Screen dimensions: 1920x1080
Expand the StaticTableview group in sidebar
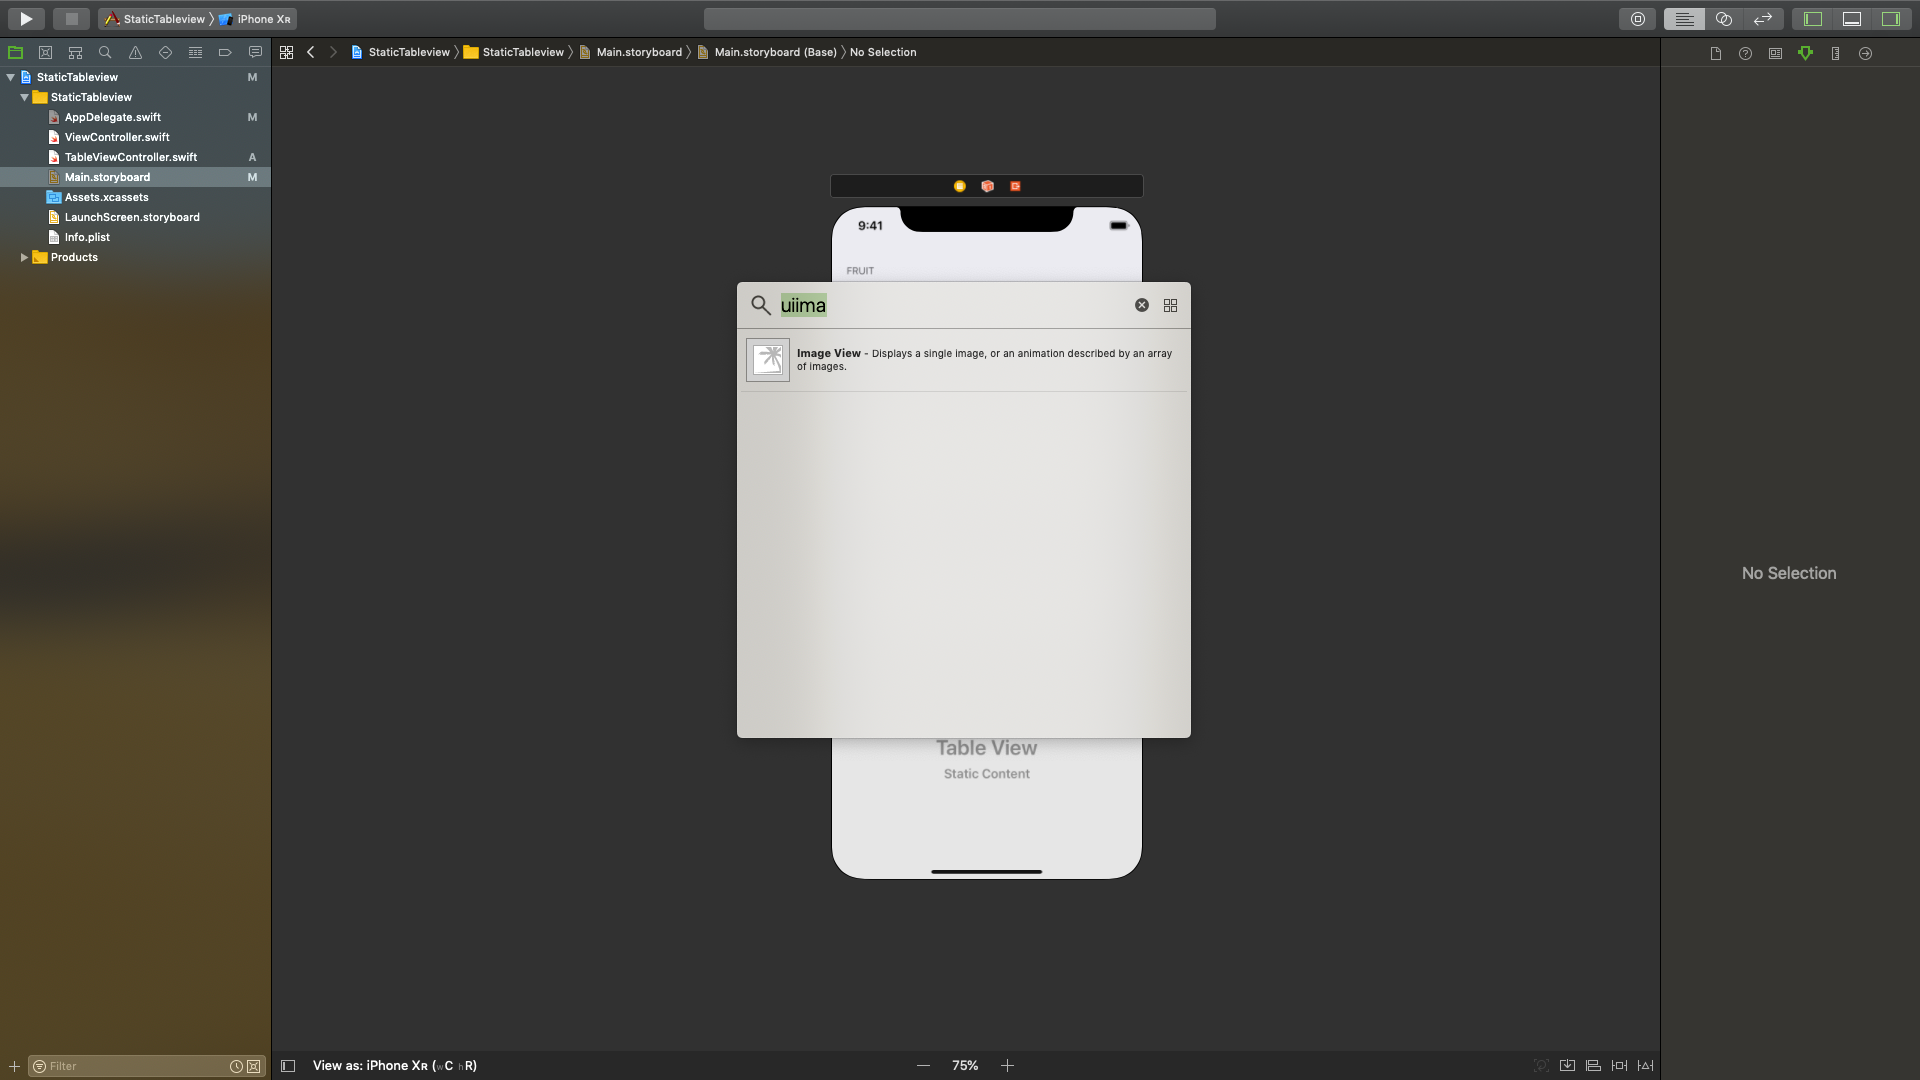pyautogui.click(x=26, y=96)
